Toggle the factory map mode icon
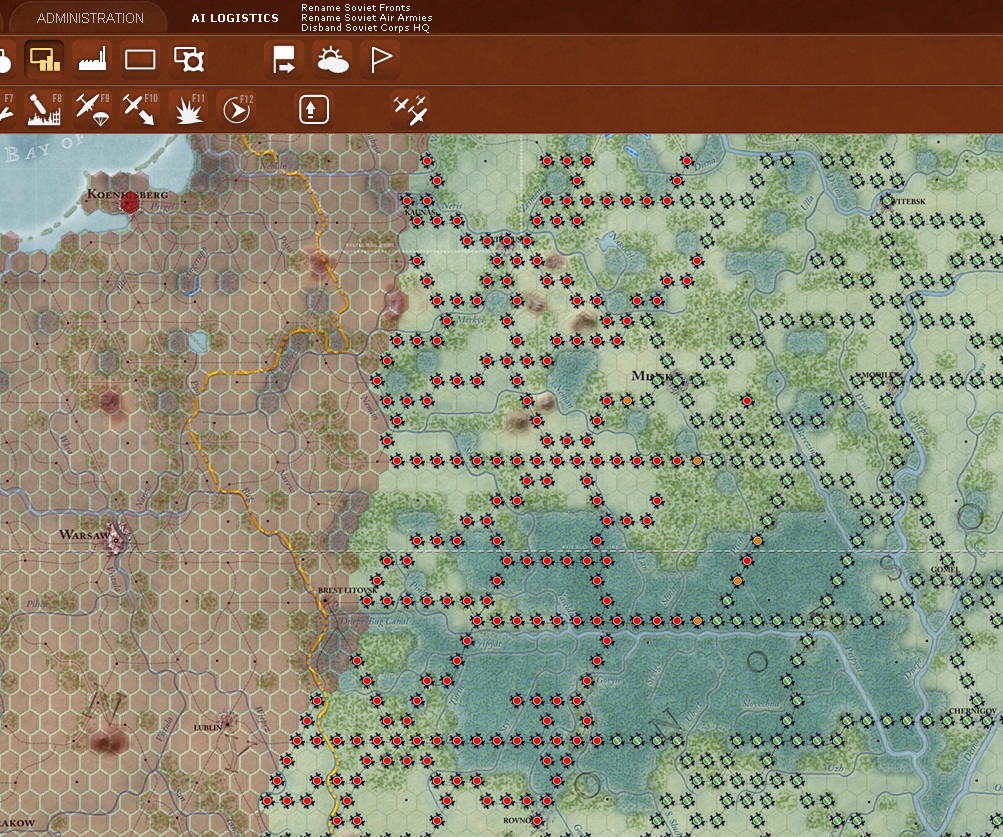Viewport: 1003px width, 837px height. (92, 60)
